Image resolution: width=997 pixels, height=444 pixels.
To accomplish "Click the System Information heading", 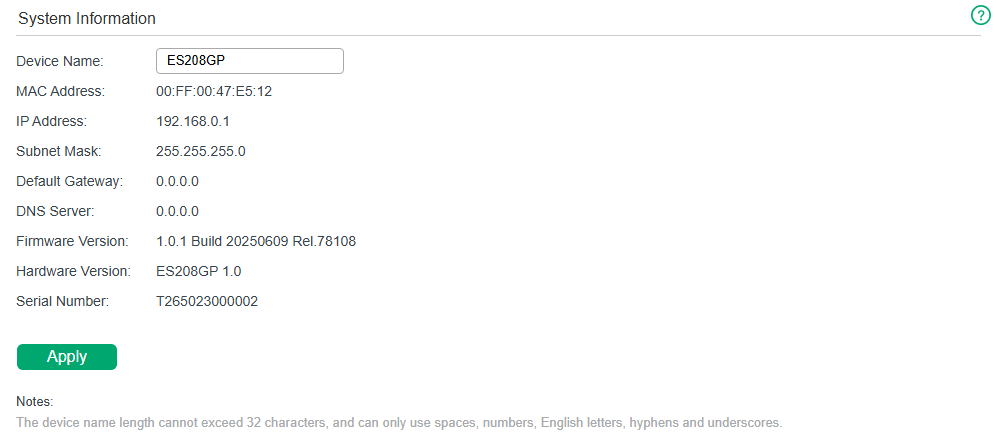I will pos(87,18).
